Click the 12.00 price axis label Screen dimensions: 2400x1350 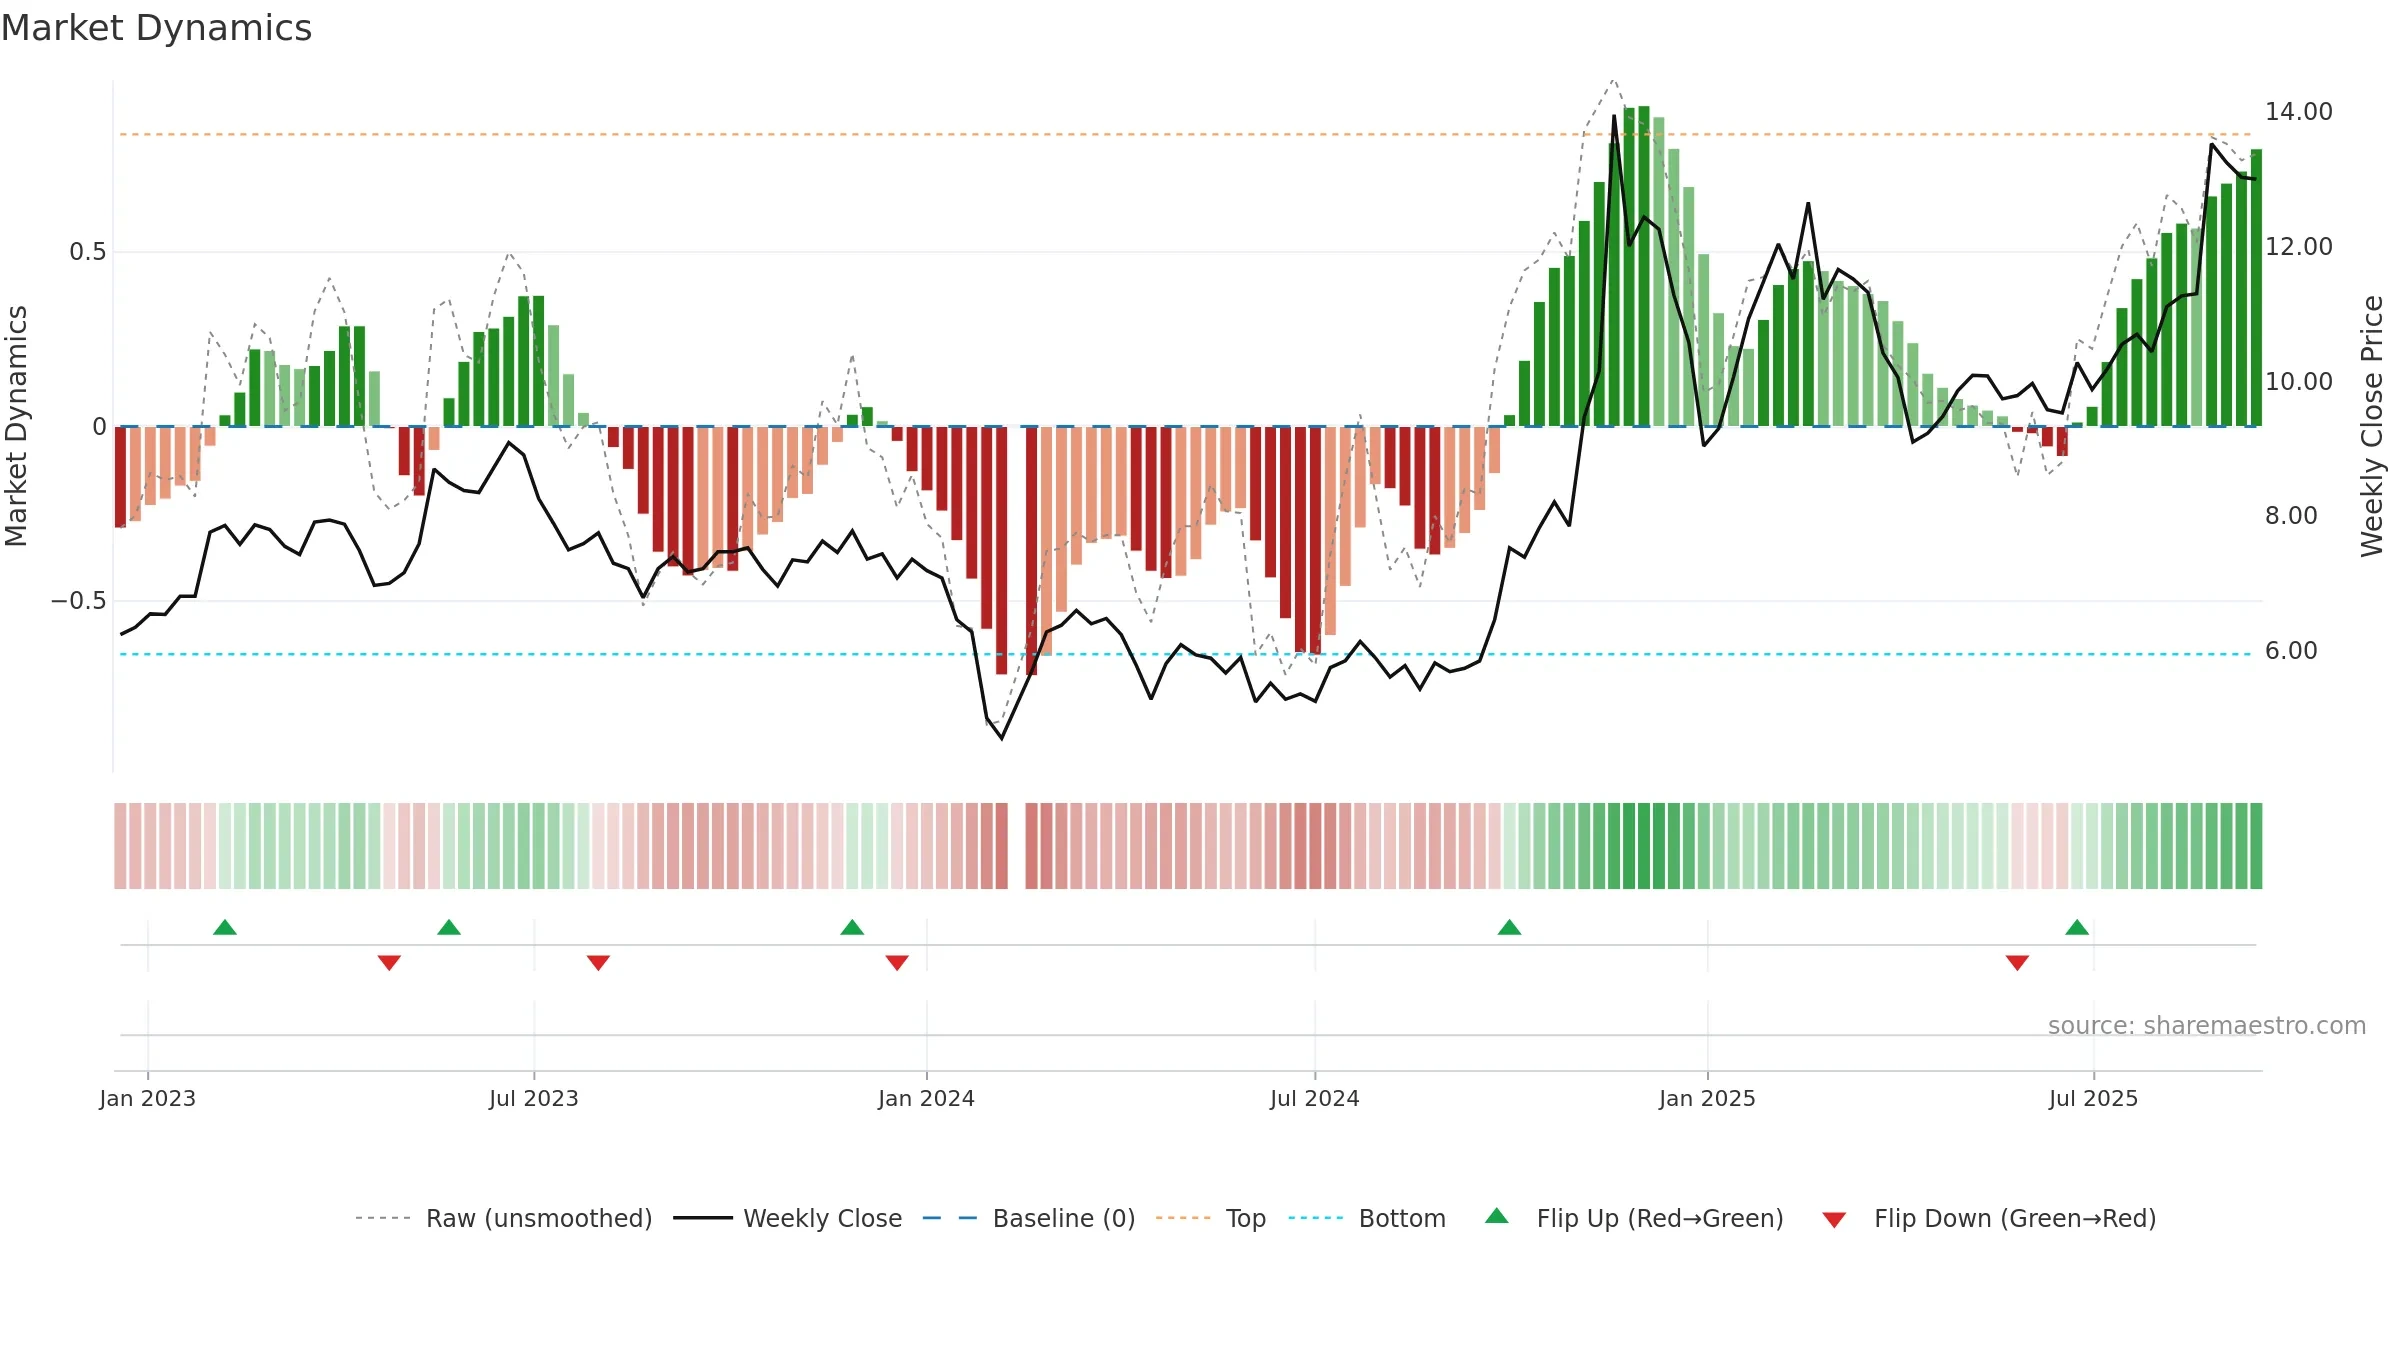2299,247
